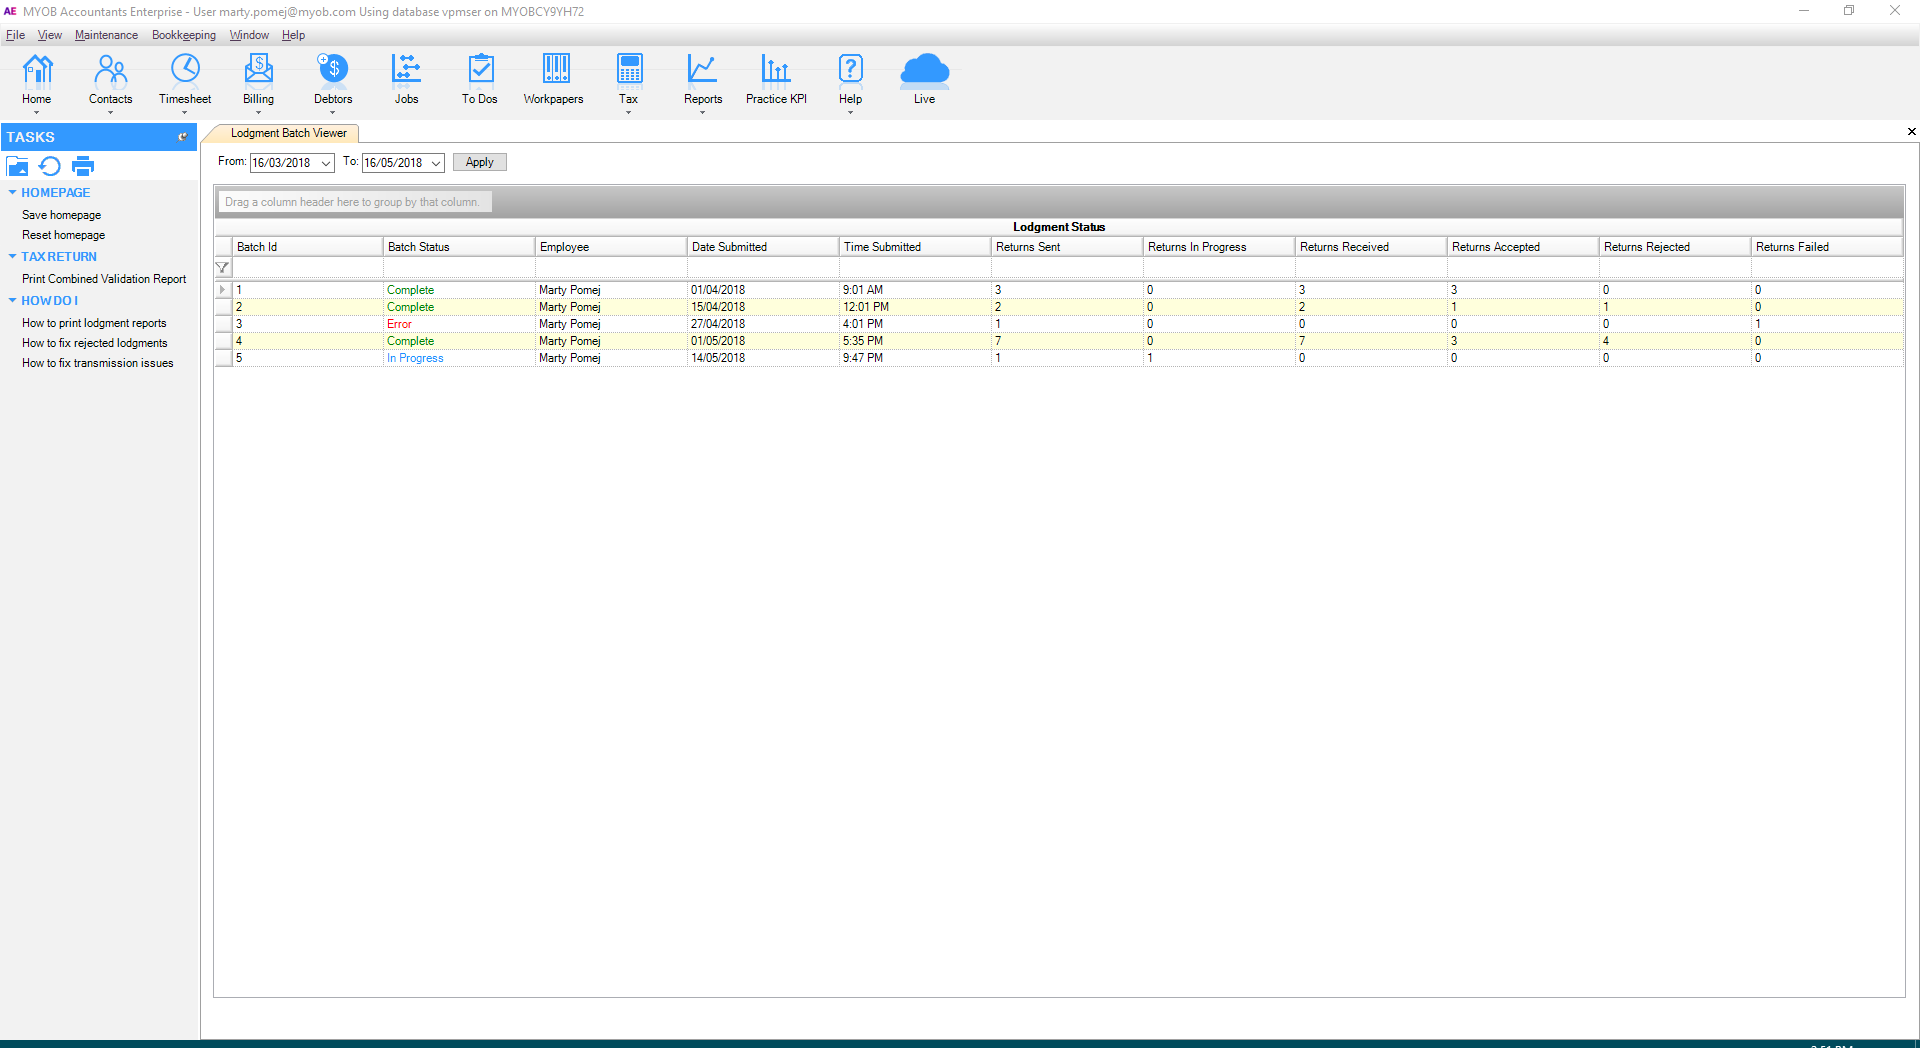Viewport: 1920px width, 1048px height.
Task: Open the Bookkeeping menu
Action: click(183, 35)
